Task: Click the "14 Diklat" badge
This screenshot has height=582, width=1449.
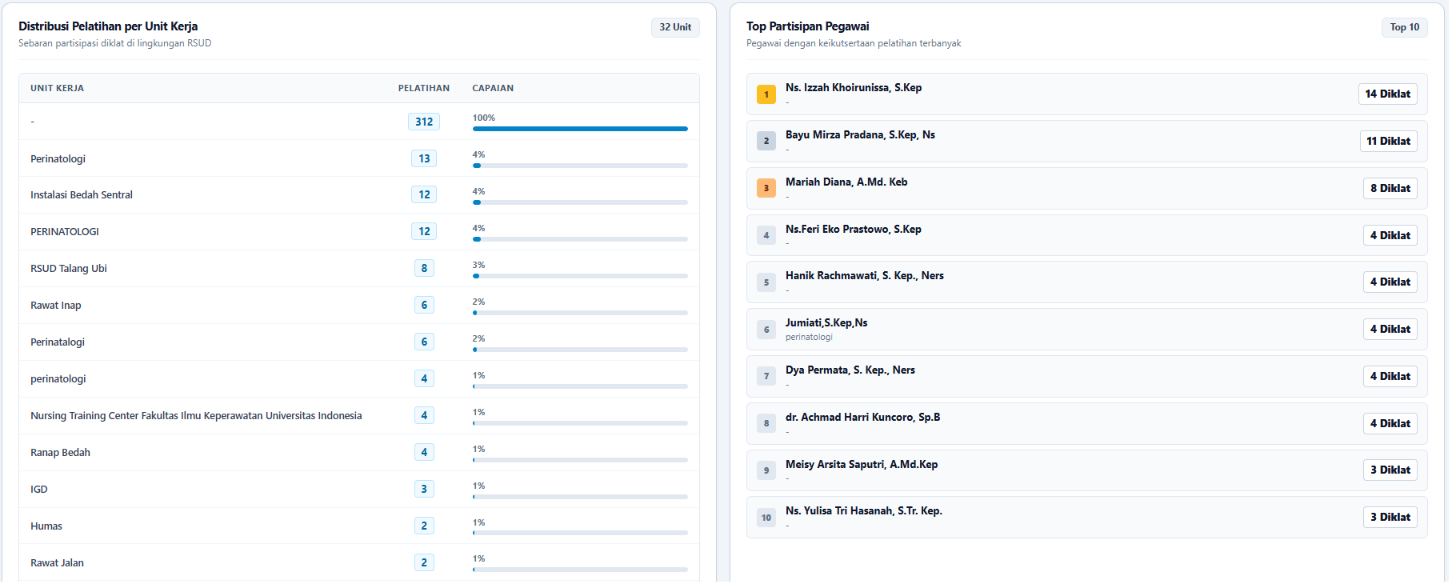Action: point(1388,94)
